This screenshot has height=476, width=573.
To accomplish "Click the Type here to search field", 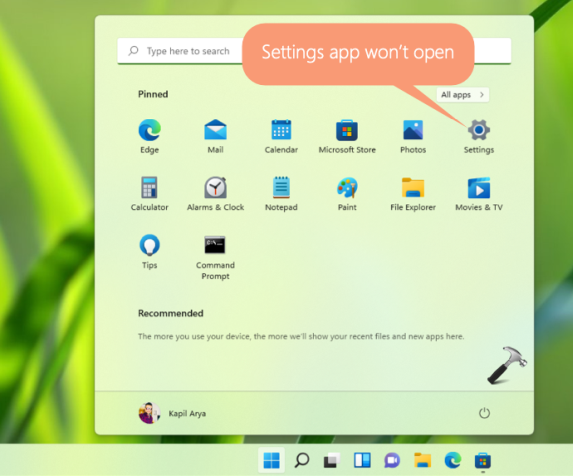I will (x=314, y=51).
